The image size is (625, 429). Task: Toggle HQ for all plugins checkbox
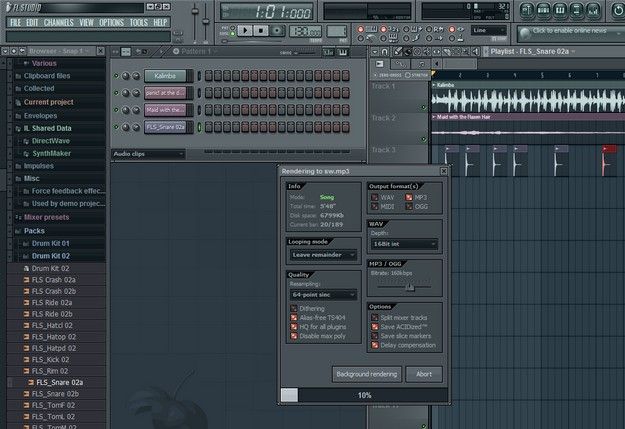click(x=294, y=327)
